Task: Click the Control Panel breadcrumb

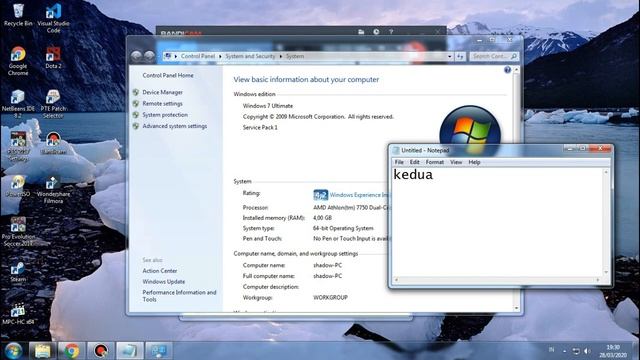Action: click(x=198, y=56)
